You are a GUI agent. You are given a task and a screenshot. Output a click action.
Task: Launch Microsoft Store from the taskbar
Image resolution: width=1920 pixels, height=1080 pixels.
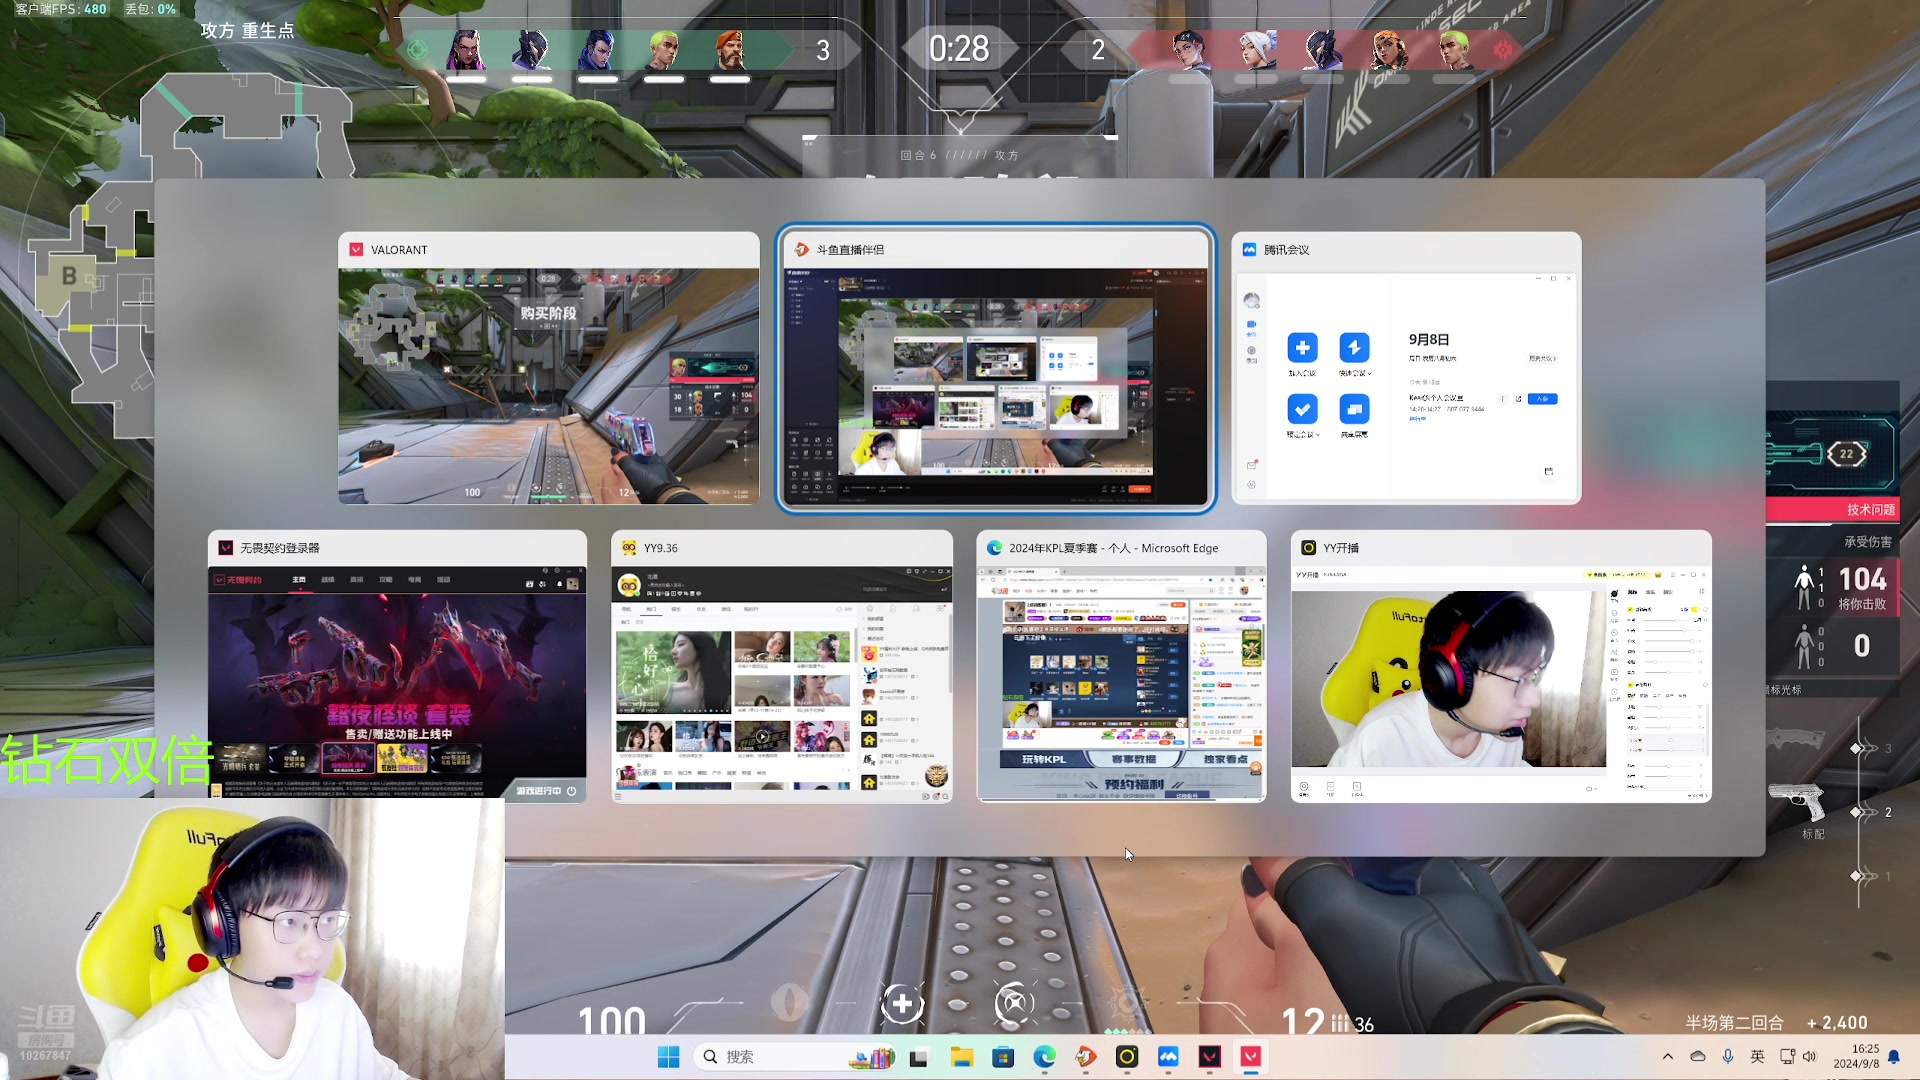pyautogui.click(x=1003, y=1057)
